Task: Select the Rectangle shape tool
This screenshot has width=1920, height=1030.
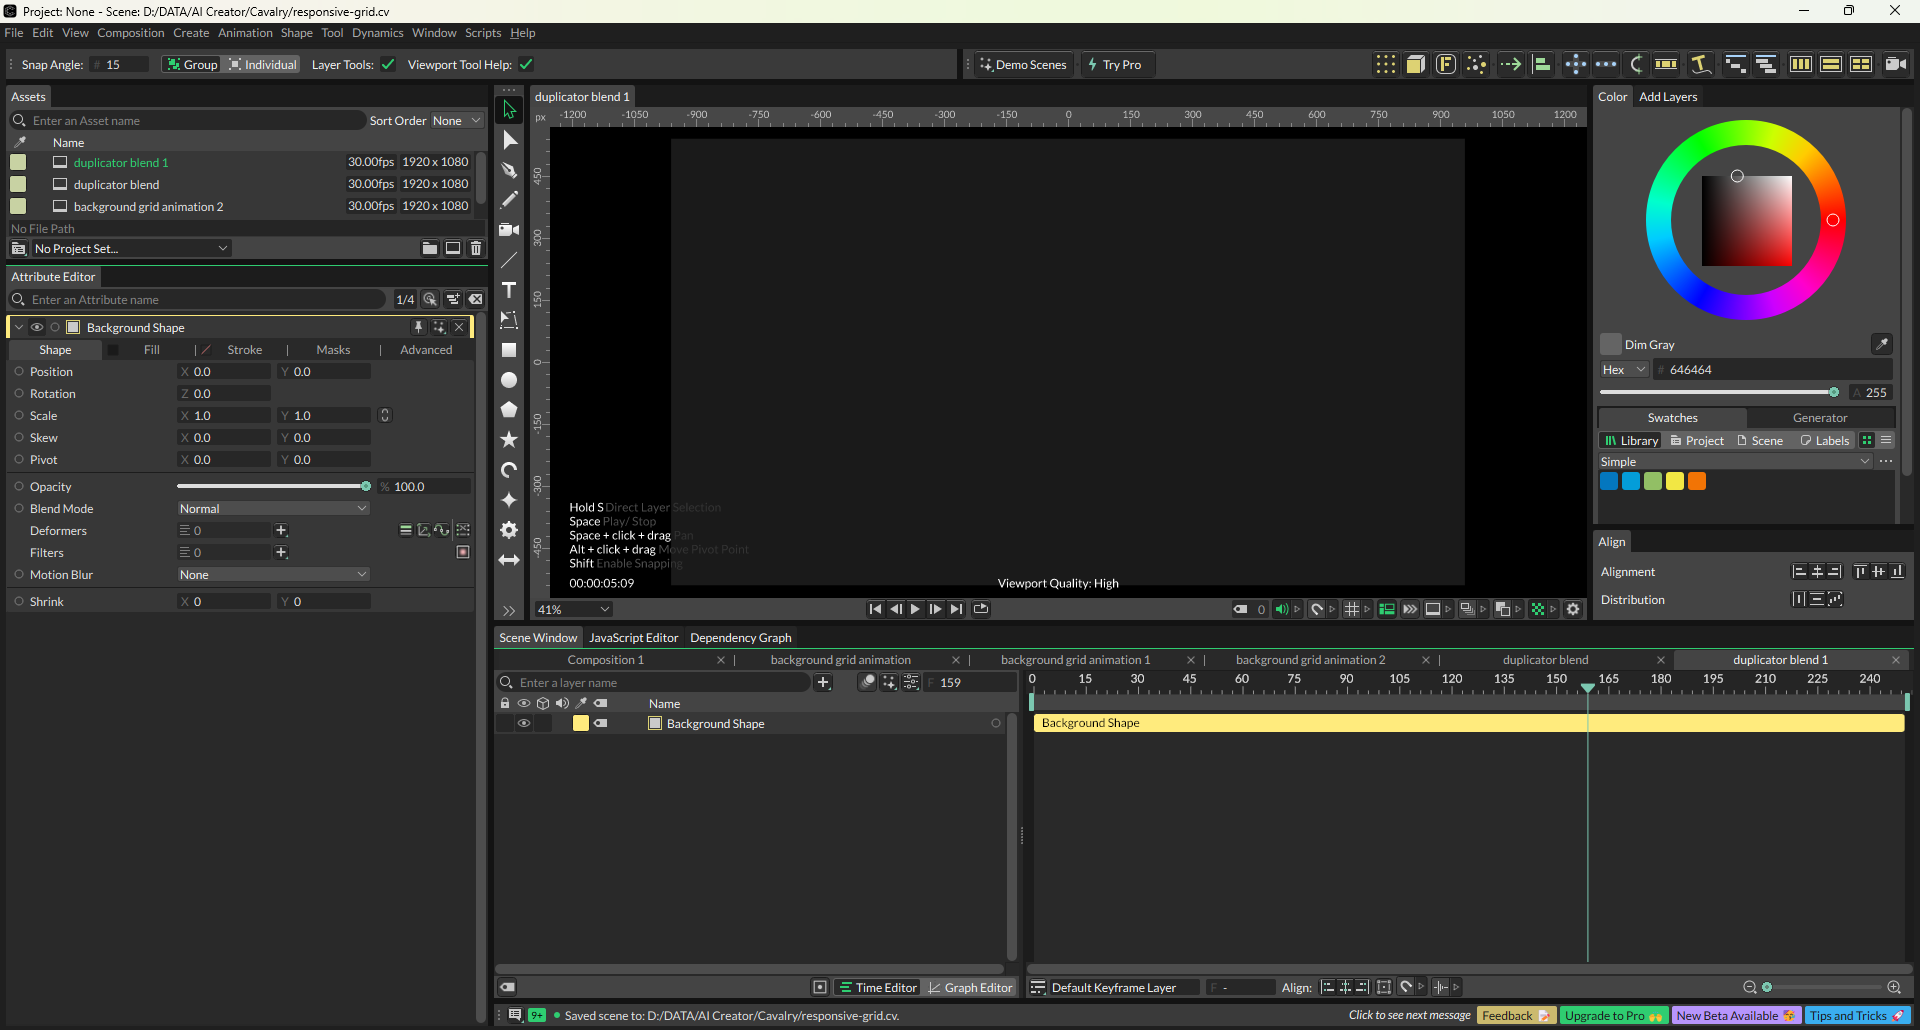Action: (509, 350)
